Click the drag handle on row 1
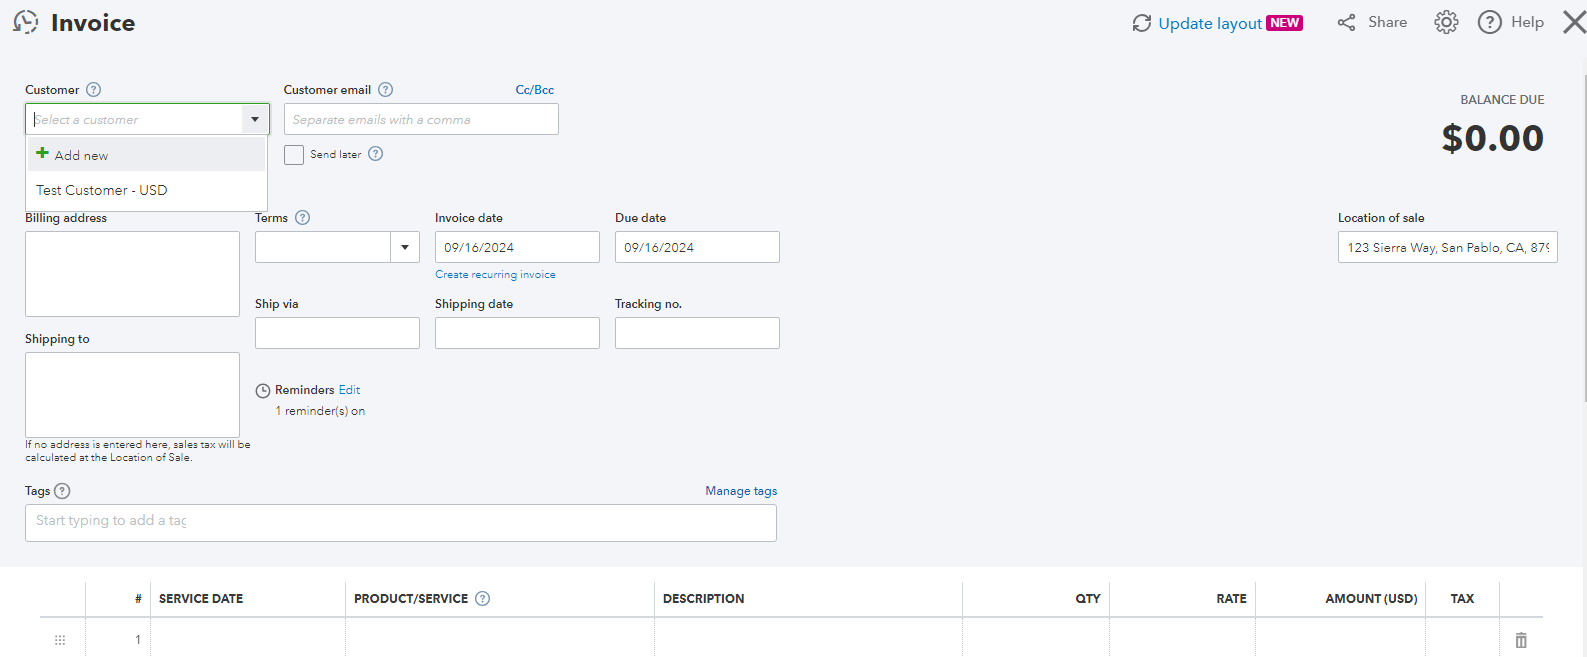Image resolution: width=1587 pixels, height=657 pixels. pos(60,640)
